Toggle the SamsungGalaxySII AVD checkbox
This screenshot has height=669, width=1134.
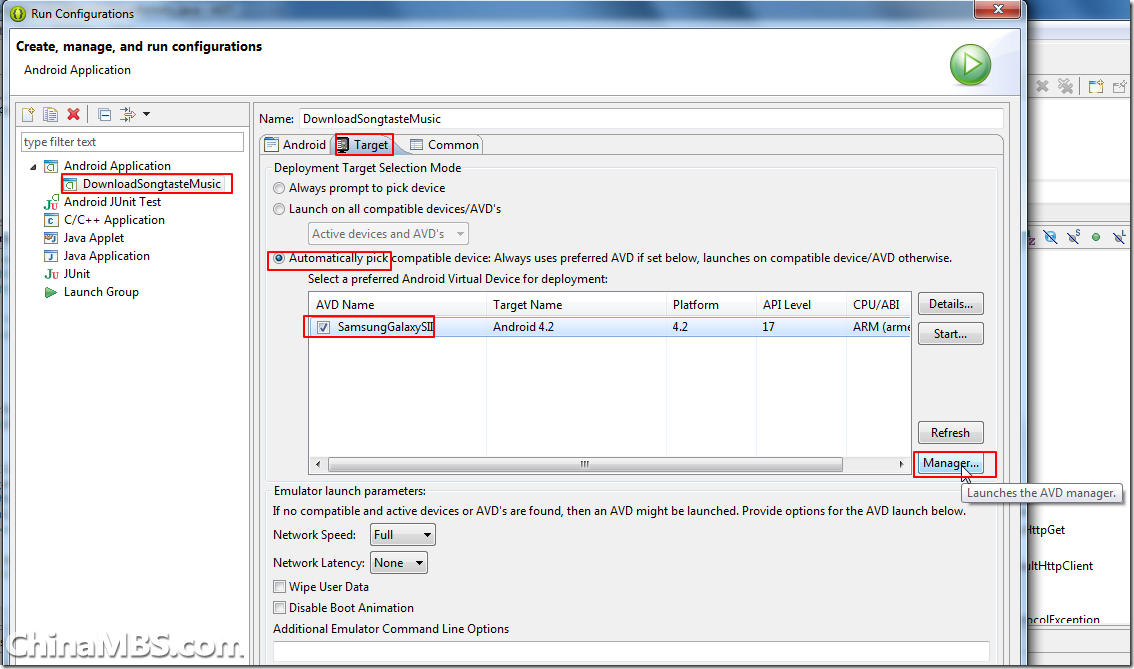323,327
